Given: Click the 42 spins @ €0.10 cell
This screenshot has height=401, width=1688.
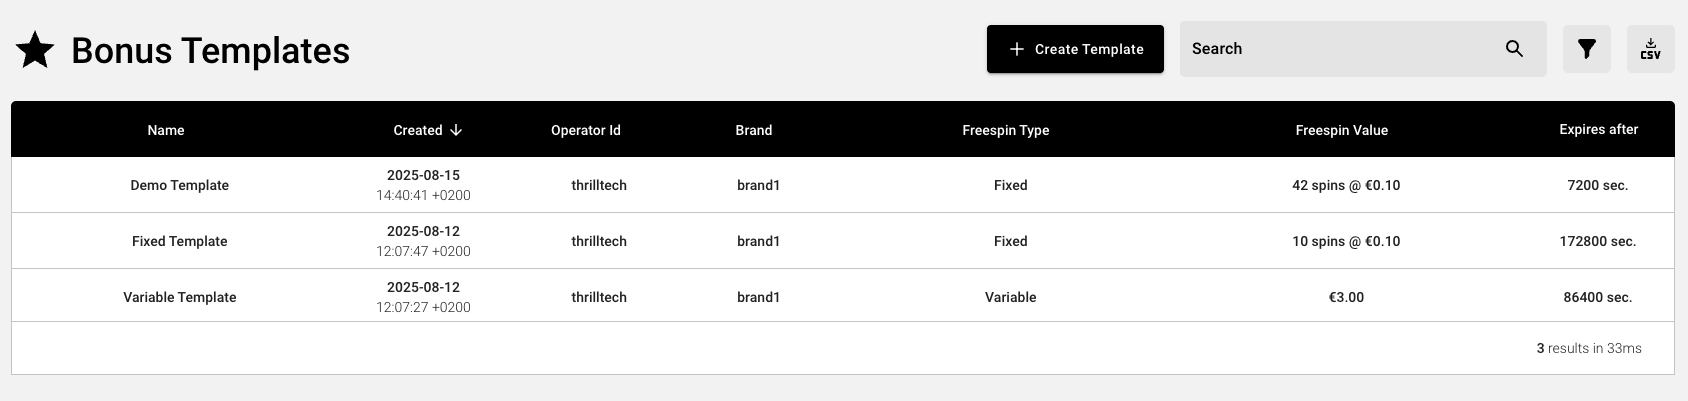Looking at the screenshot, I should tap(1345, 185).
